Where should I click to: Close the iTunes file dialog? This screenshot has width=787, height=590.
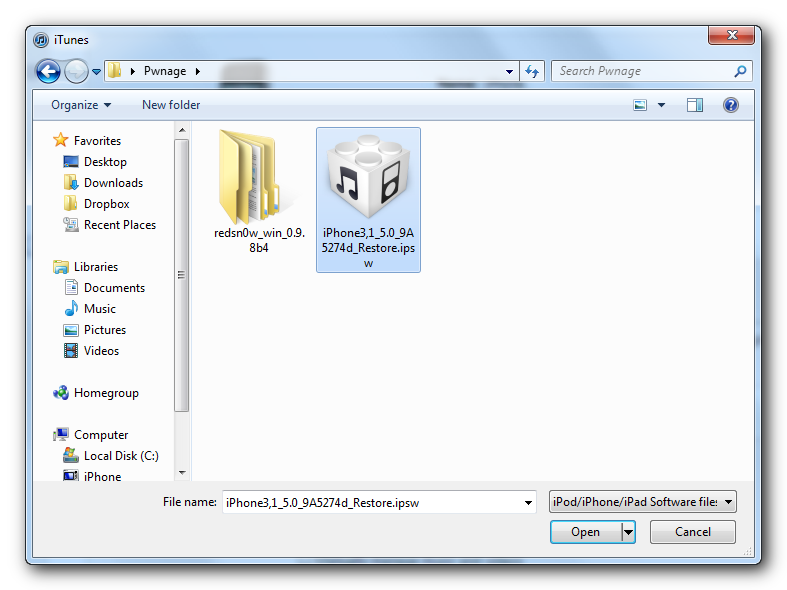731,35
